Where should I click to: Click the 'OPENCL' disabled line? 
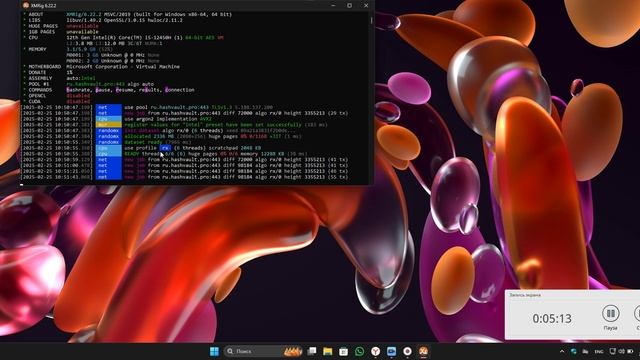tap(57, 96)
